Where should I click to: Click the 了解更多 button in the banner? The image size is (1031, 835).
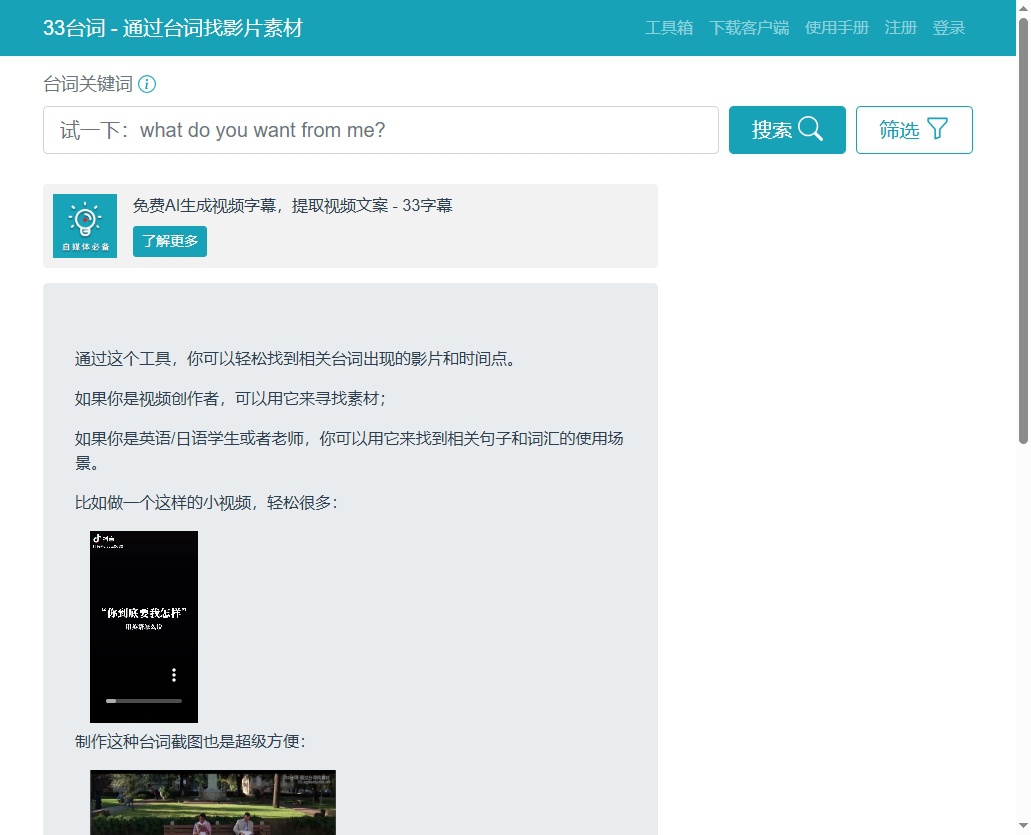coord(170,242)
